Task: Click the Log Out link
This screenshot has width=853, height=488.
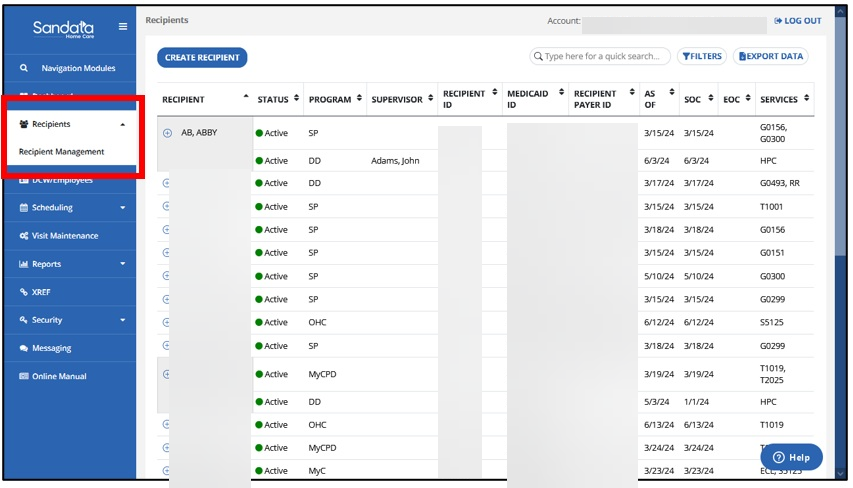Action: tap(798, 21)
